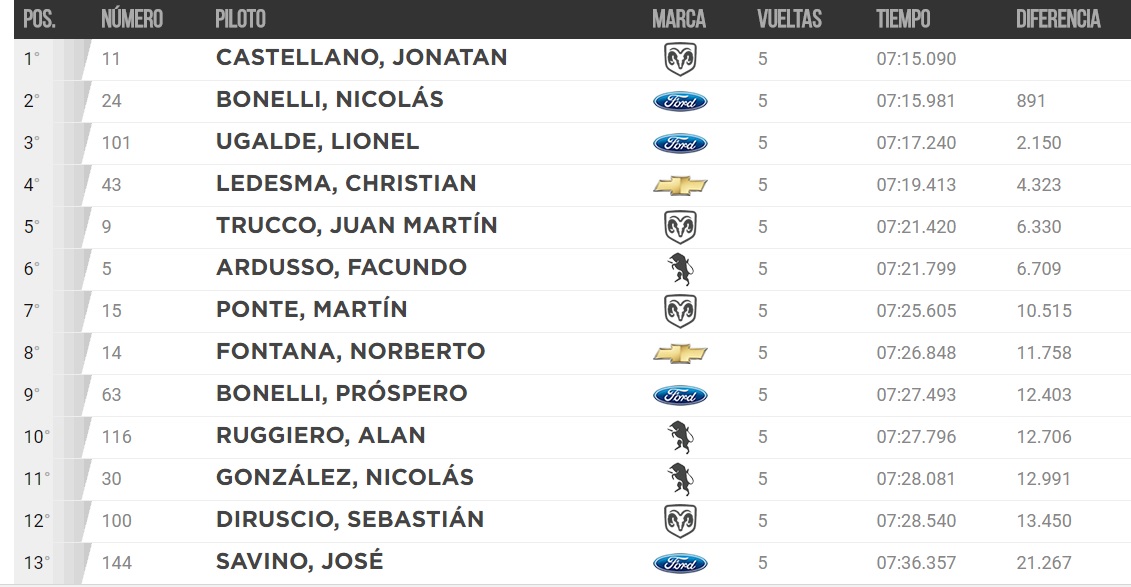This screenshot has height=587, width=1131.
Task: Open driver name CASTELLANO, JONATAN
Action: pos(361,58)
